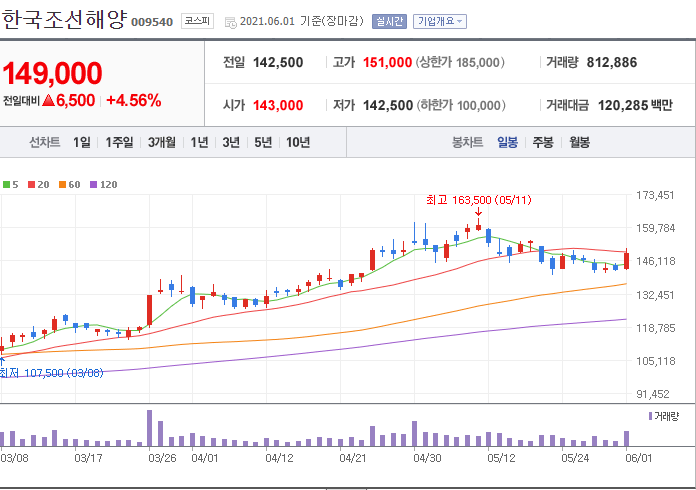This screenshot has height=490, width=696.
Task: Click the +4.56% change rate
Action: click(x=134, y=100)
